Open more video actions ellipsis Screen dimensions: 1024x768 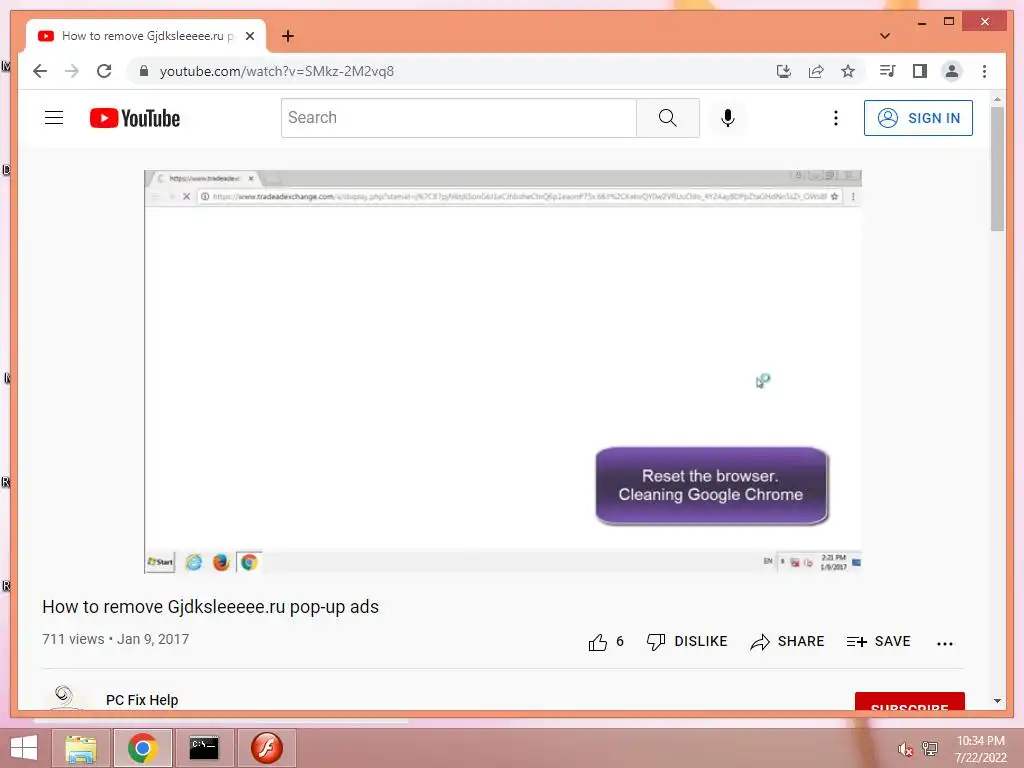click(x=944, y=643)
